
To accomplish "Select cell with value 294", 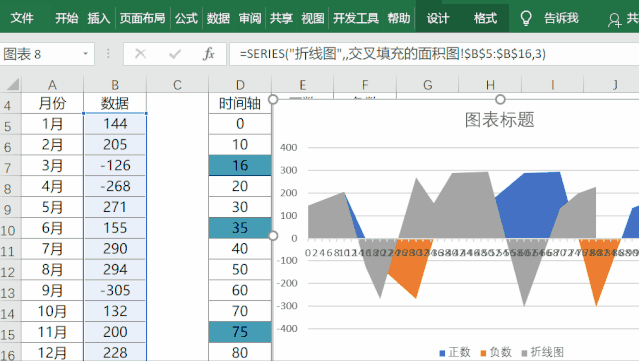I will [115, 269].
